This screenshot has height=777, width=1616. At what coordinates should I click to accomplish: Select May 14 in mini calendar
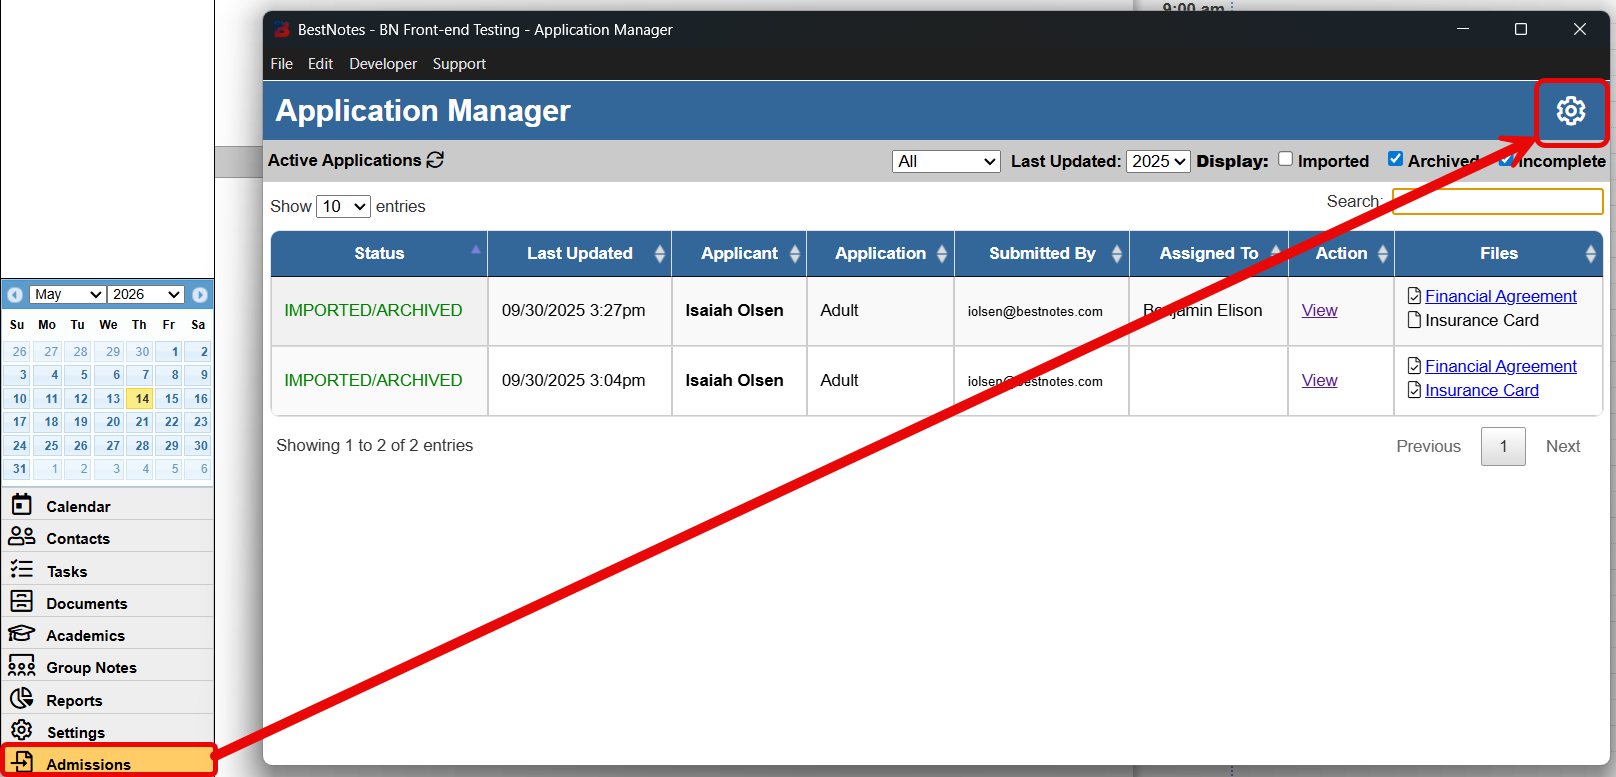[141, 398]
